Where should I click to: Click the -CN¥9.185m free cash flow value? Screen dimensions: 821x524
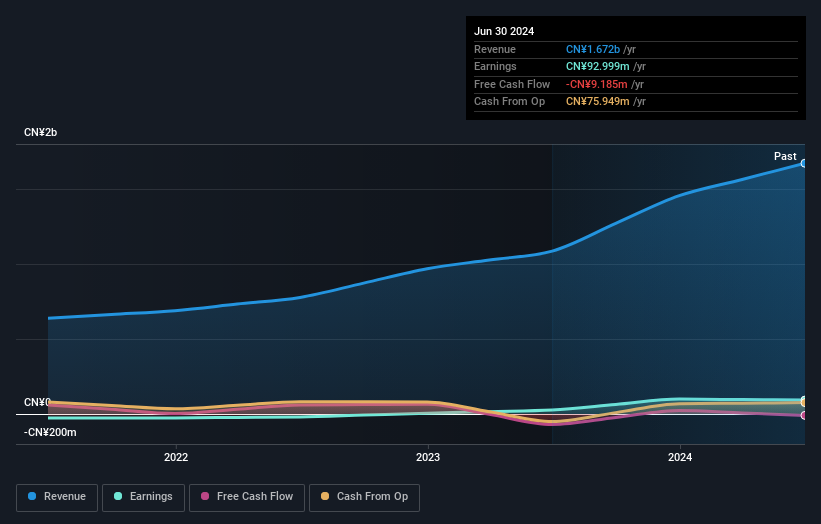pyautogui.click(x=596, y=84)
